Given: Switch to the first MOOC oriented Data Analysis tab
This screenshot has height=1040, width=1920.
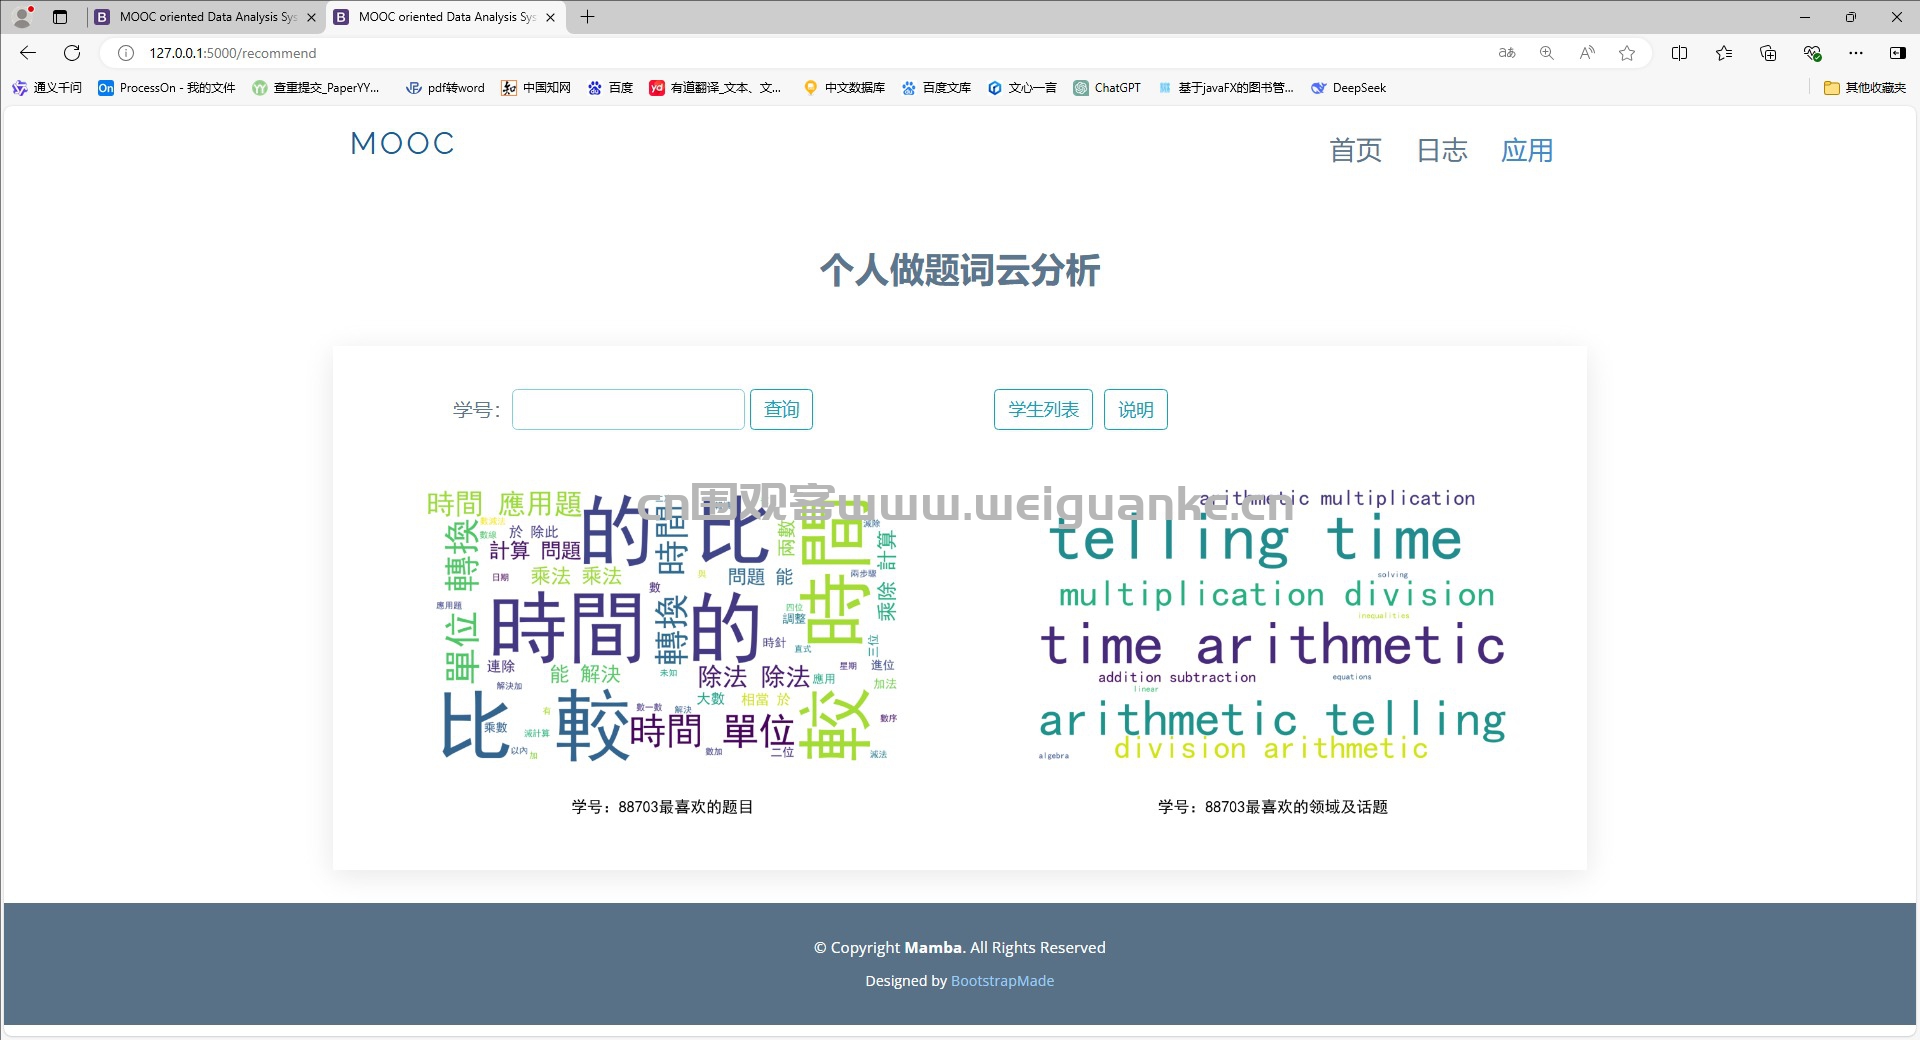Looking at the screenshot, I should (x=206, y=17).
